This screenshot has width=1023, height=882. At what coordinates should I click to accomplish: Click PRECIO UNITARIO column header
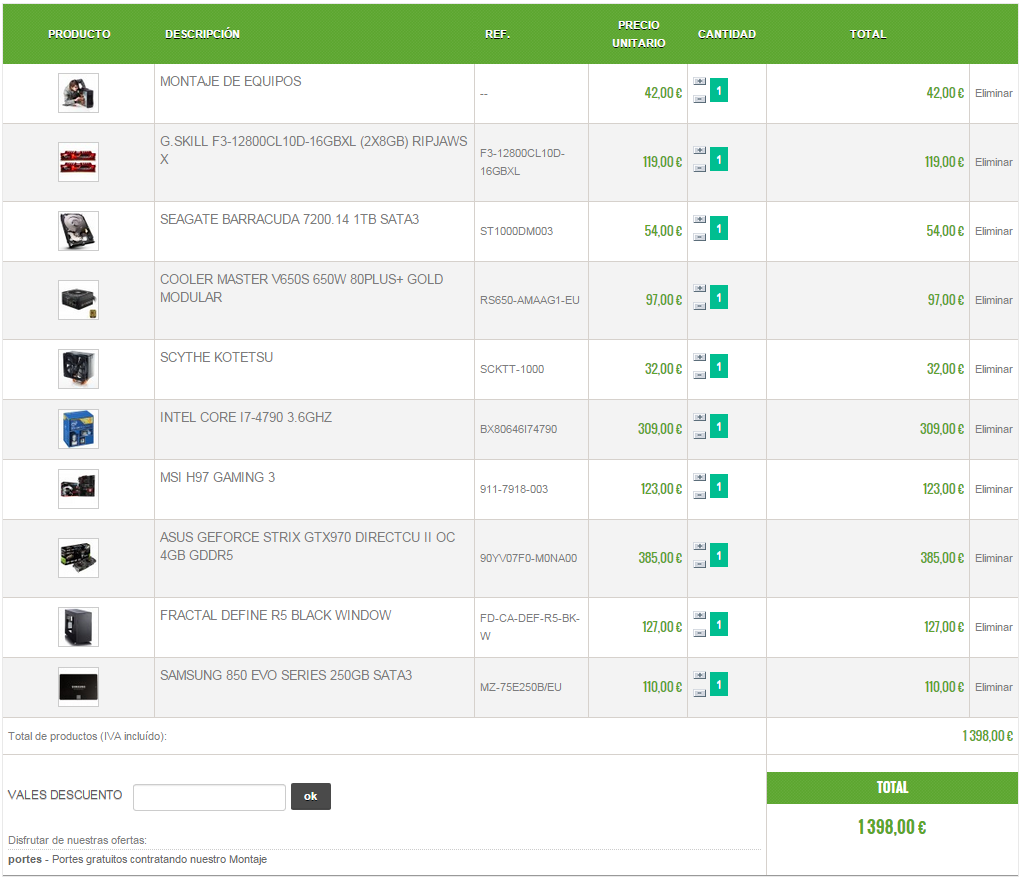pos(639,35)
